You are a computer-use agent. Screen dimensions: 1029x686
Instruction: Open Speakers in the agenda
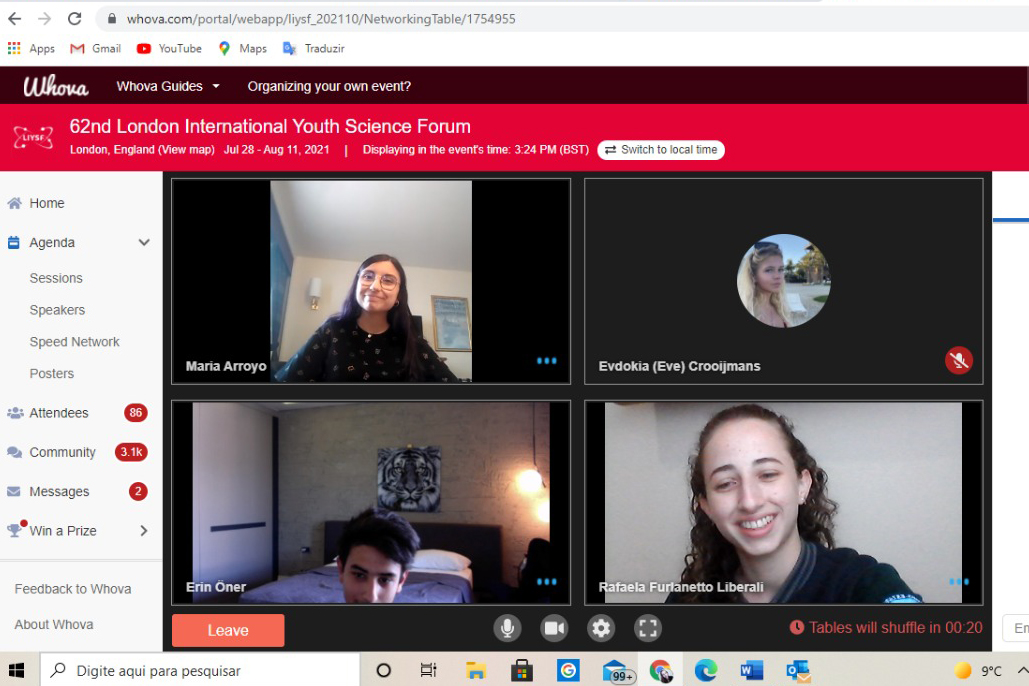pos(57,310)
